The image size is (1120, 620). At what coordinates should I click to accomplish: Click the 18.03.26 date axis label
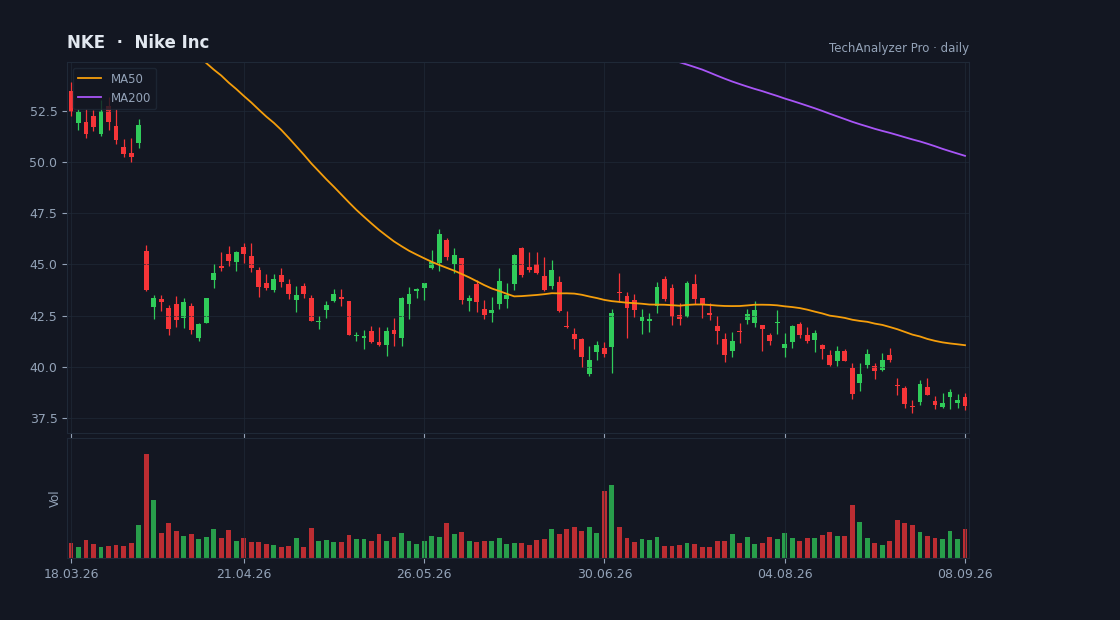pos(71,574)
